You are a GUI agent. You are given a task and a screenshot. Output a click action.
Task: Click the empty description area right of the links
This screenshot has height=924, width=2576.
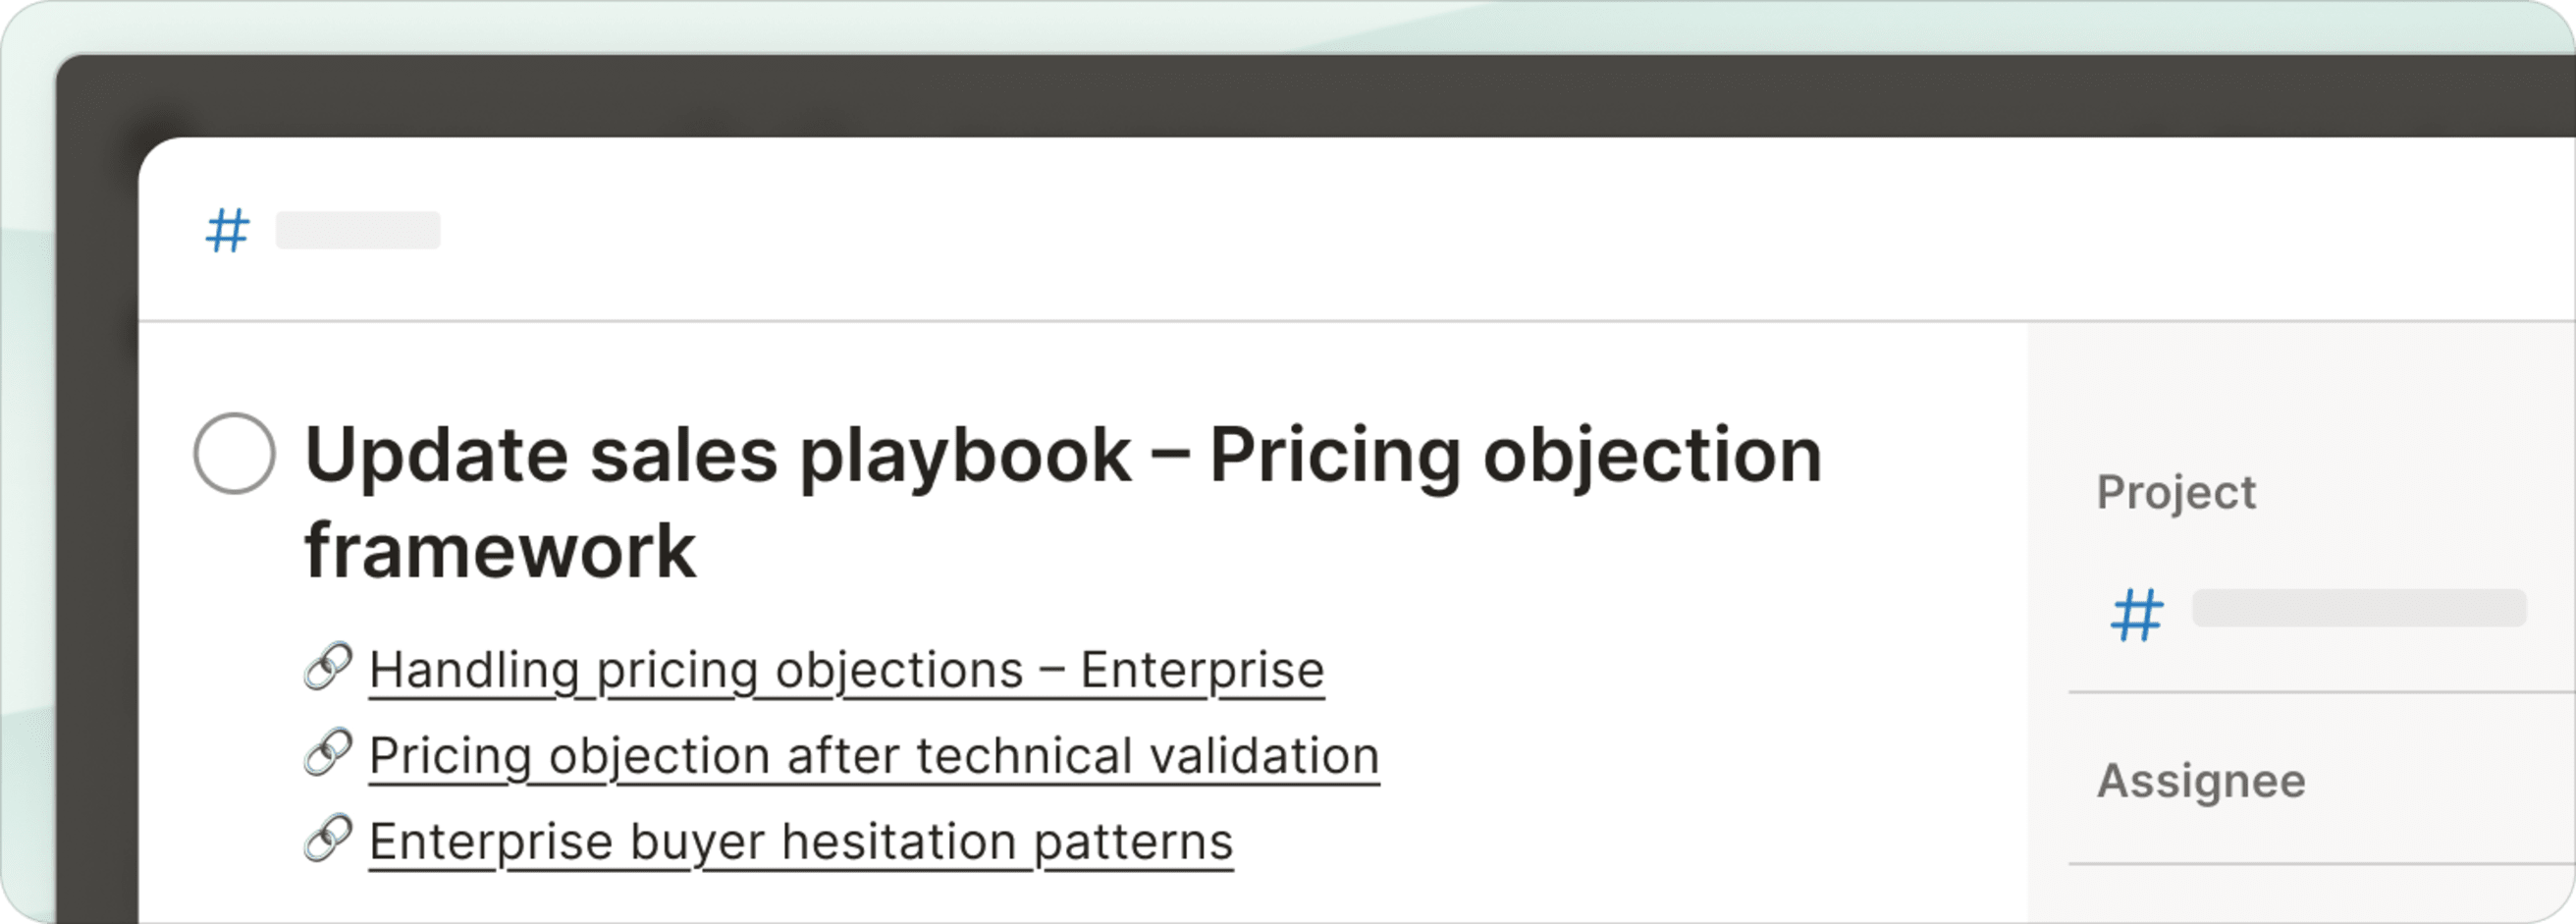(x=1700, y=760)
